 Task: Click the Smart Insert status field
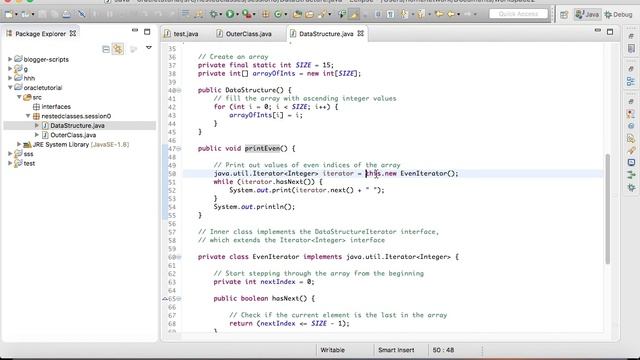coord(396,350)
